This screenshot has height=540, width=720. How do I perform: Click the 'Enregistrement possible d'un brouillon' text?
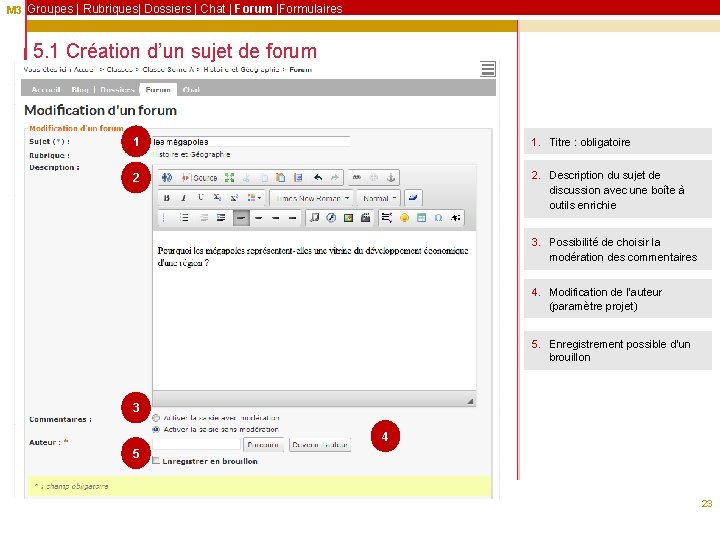tap(619, 350)
